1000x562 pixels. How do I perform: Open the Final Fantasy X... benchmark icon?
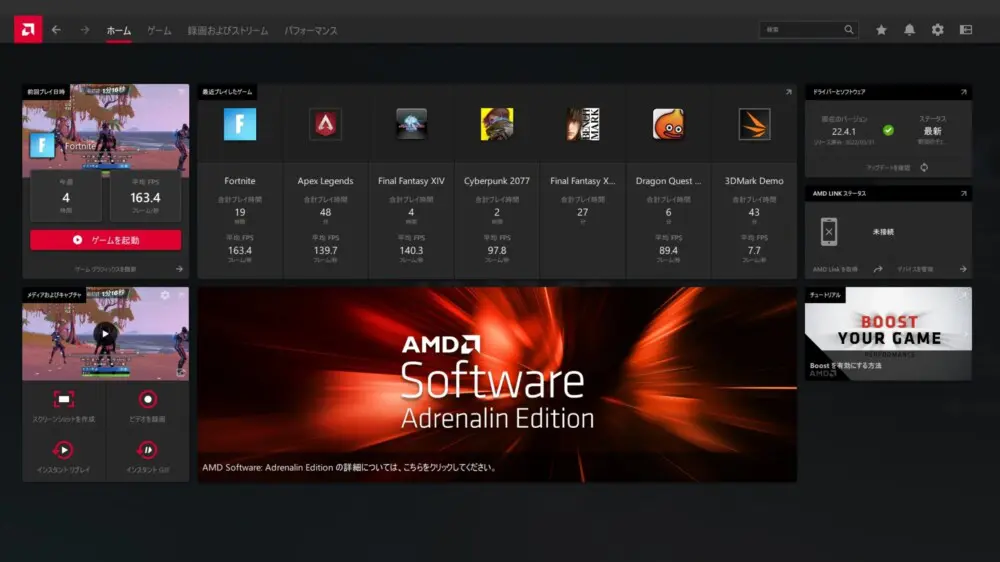click(582, 124)
